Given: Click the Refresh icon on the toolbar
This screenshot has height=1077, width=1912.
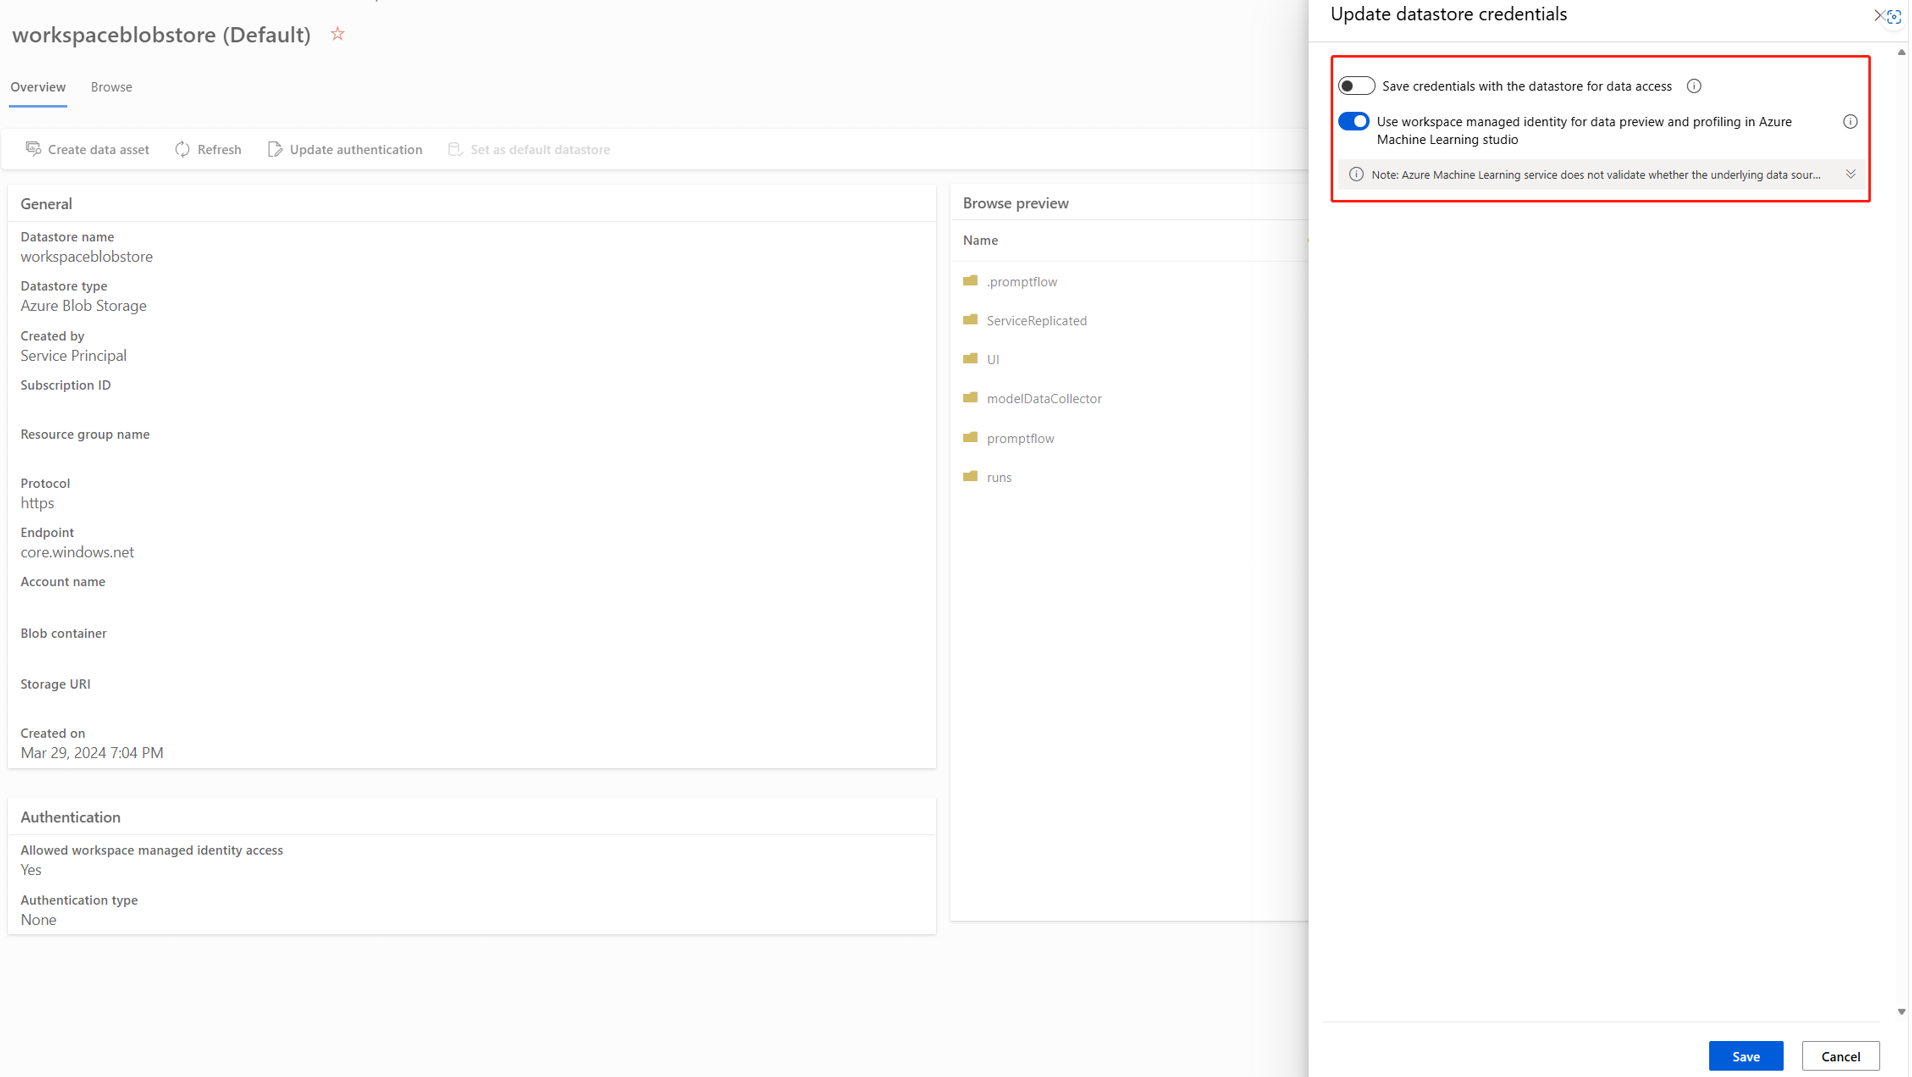Looking at the screenshot, I should point(184,148).
